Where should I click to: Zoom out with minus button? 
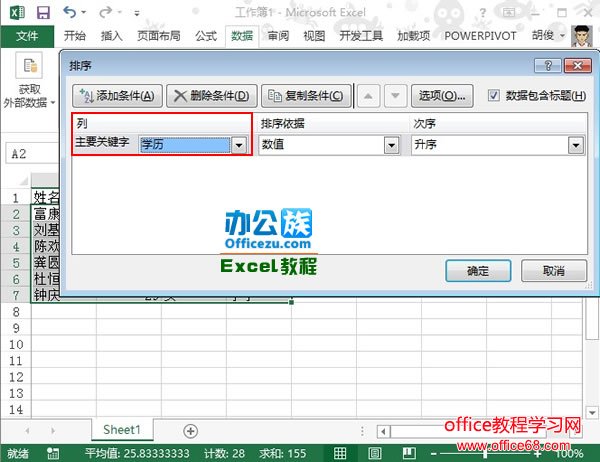(434, 454)
